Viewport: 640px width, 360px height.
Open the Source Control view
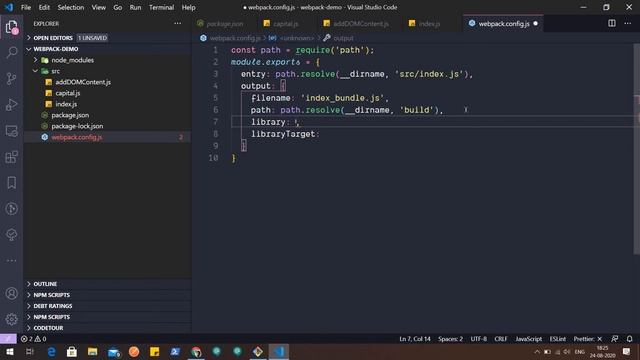pos(11,78)
